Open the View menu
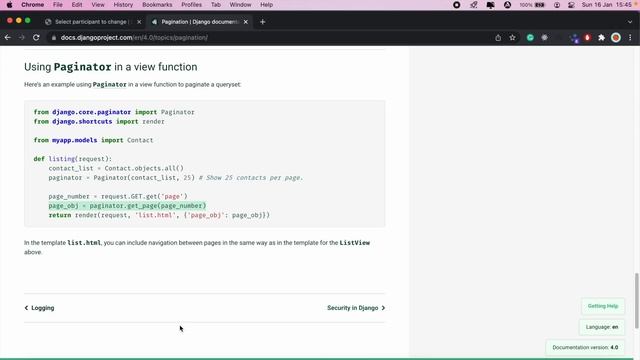640x360 pixels. [x=98, y=5]
